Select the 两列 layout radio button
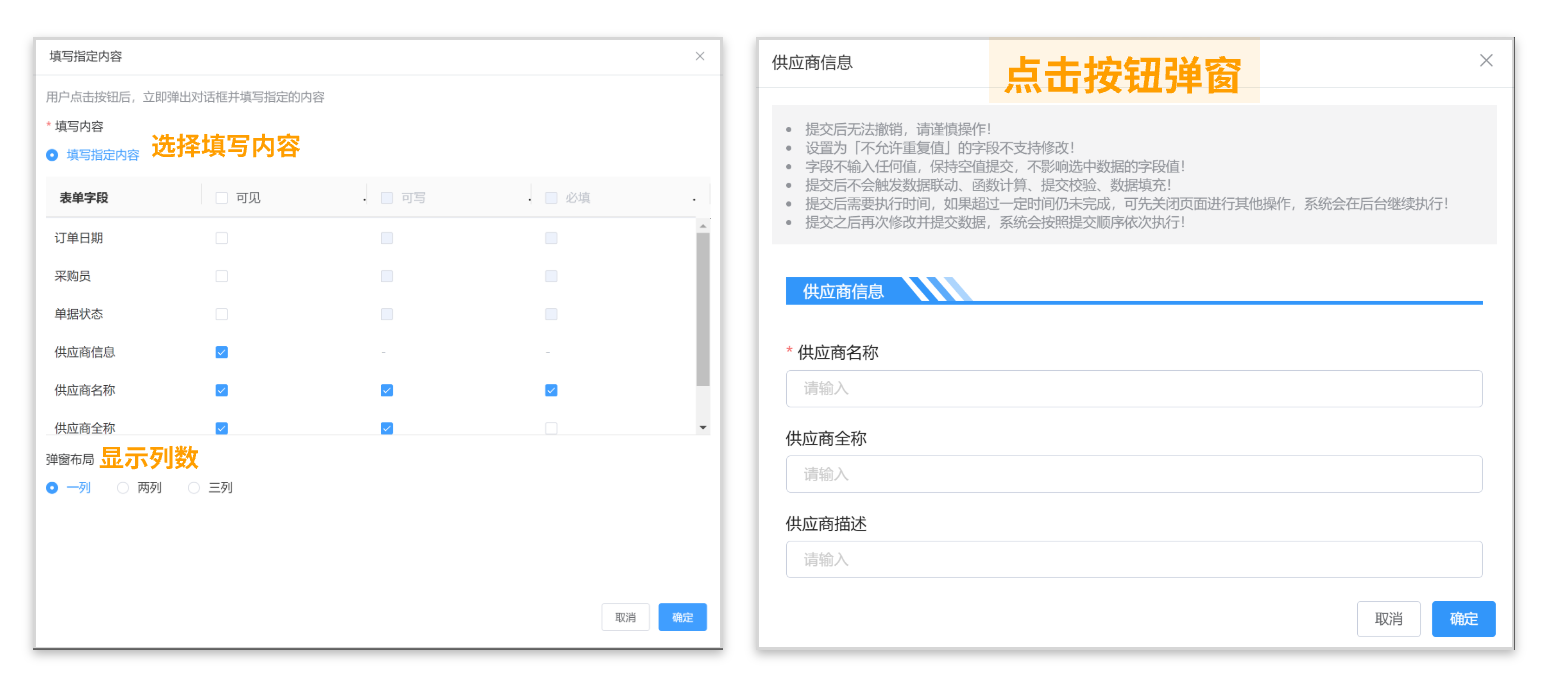 click(x=123, y=487)
